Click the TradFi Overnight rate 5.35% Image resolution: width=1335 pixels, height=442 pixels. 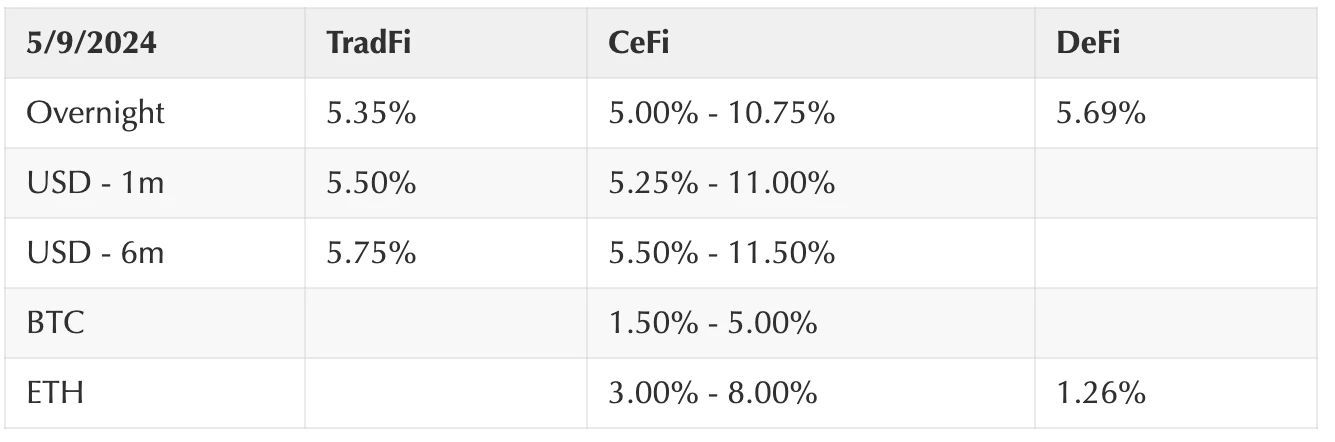pyautogui.click(x=370, y=113)
